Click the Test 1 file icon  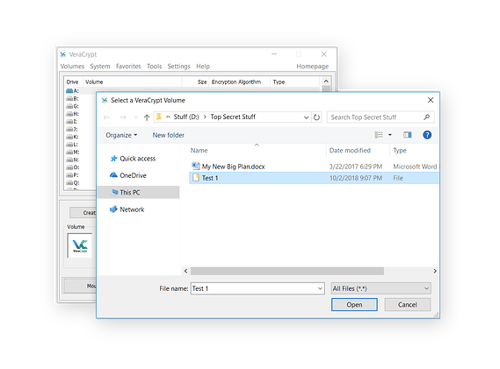coord(196,178)
